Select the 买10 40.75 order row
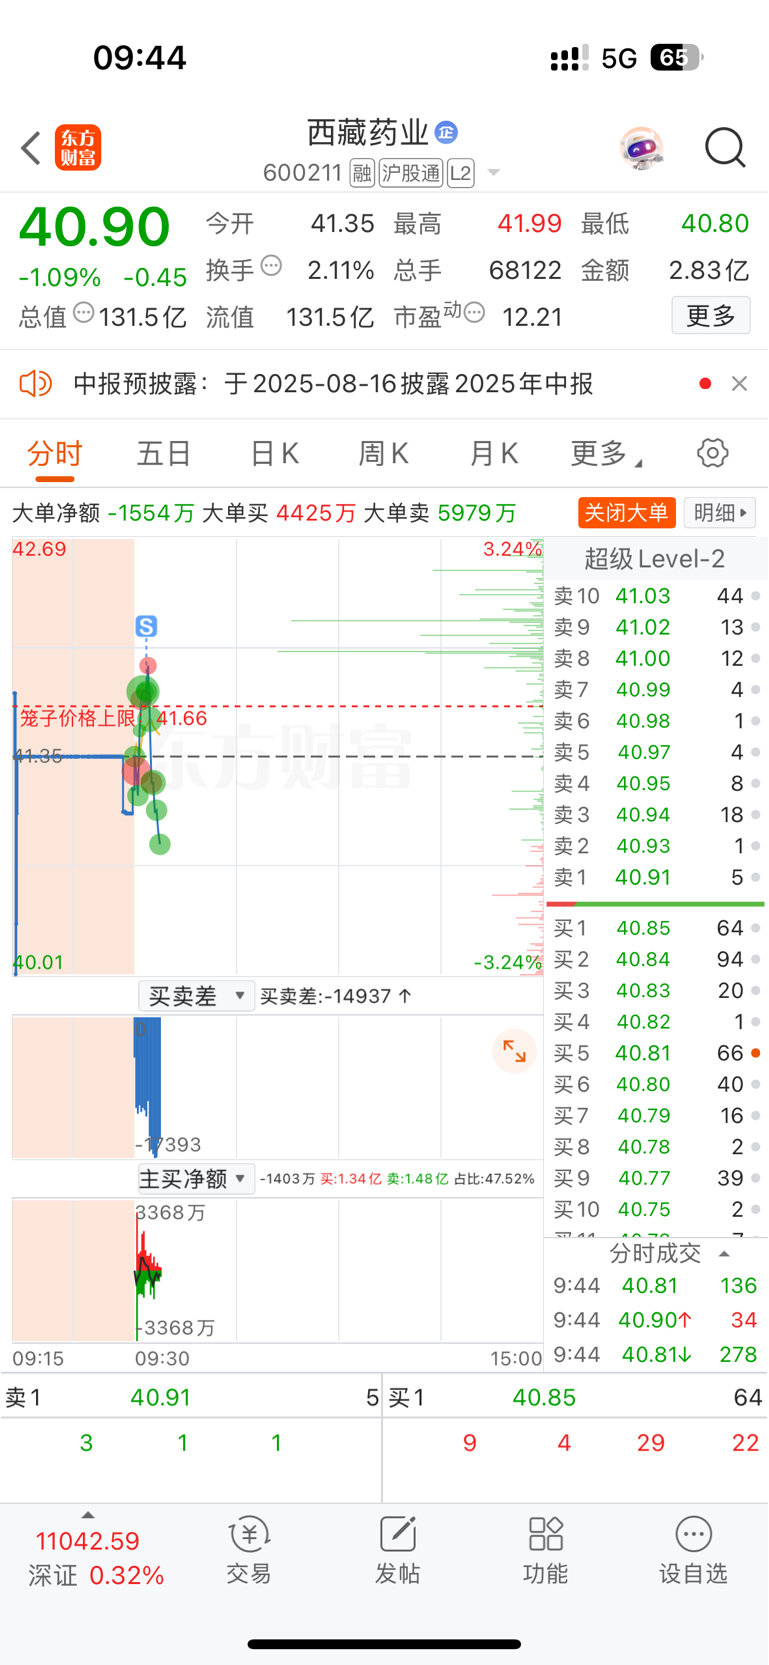Viewport: 769px width, 1665px height. [x=656, y=1209]
